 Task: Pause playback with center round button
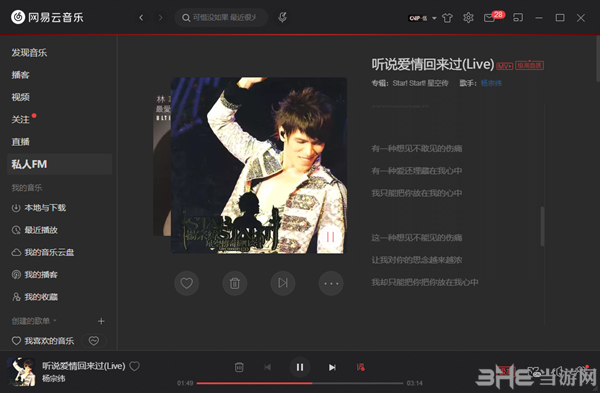tap(300, 367)
